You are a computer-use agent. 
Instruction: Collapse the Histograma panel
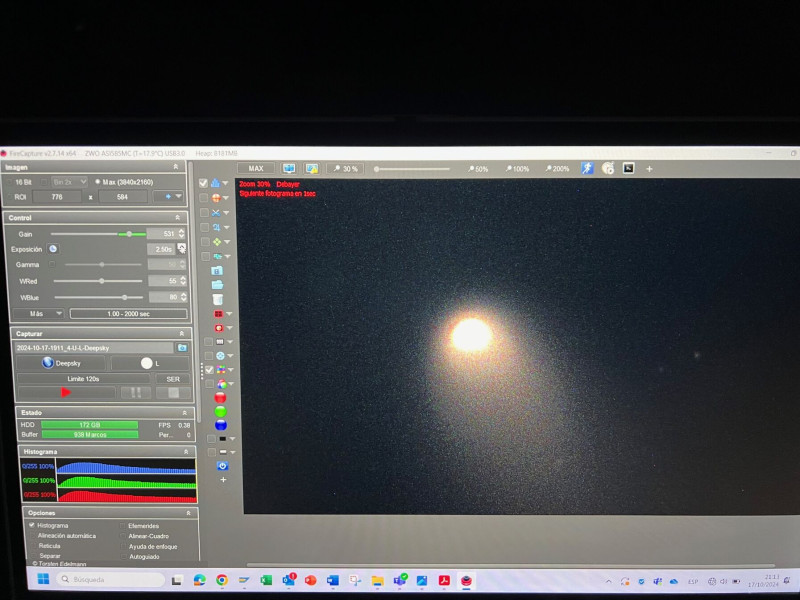(186, 452)
